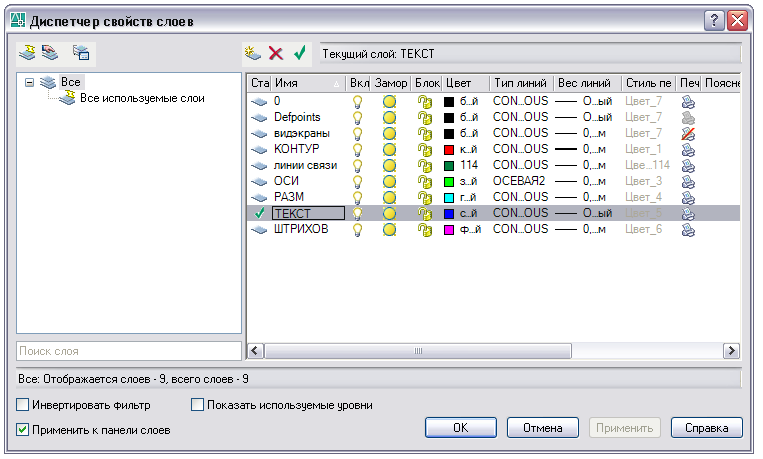Click freeze sun icon of ТЕКСТ layer
Screen dimensions: 763x459
click(x=389, y=214)
